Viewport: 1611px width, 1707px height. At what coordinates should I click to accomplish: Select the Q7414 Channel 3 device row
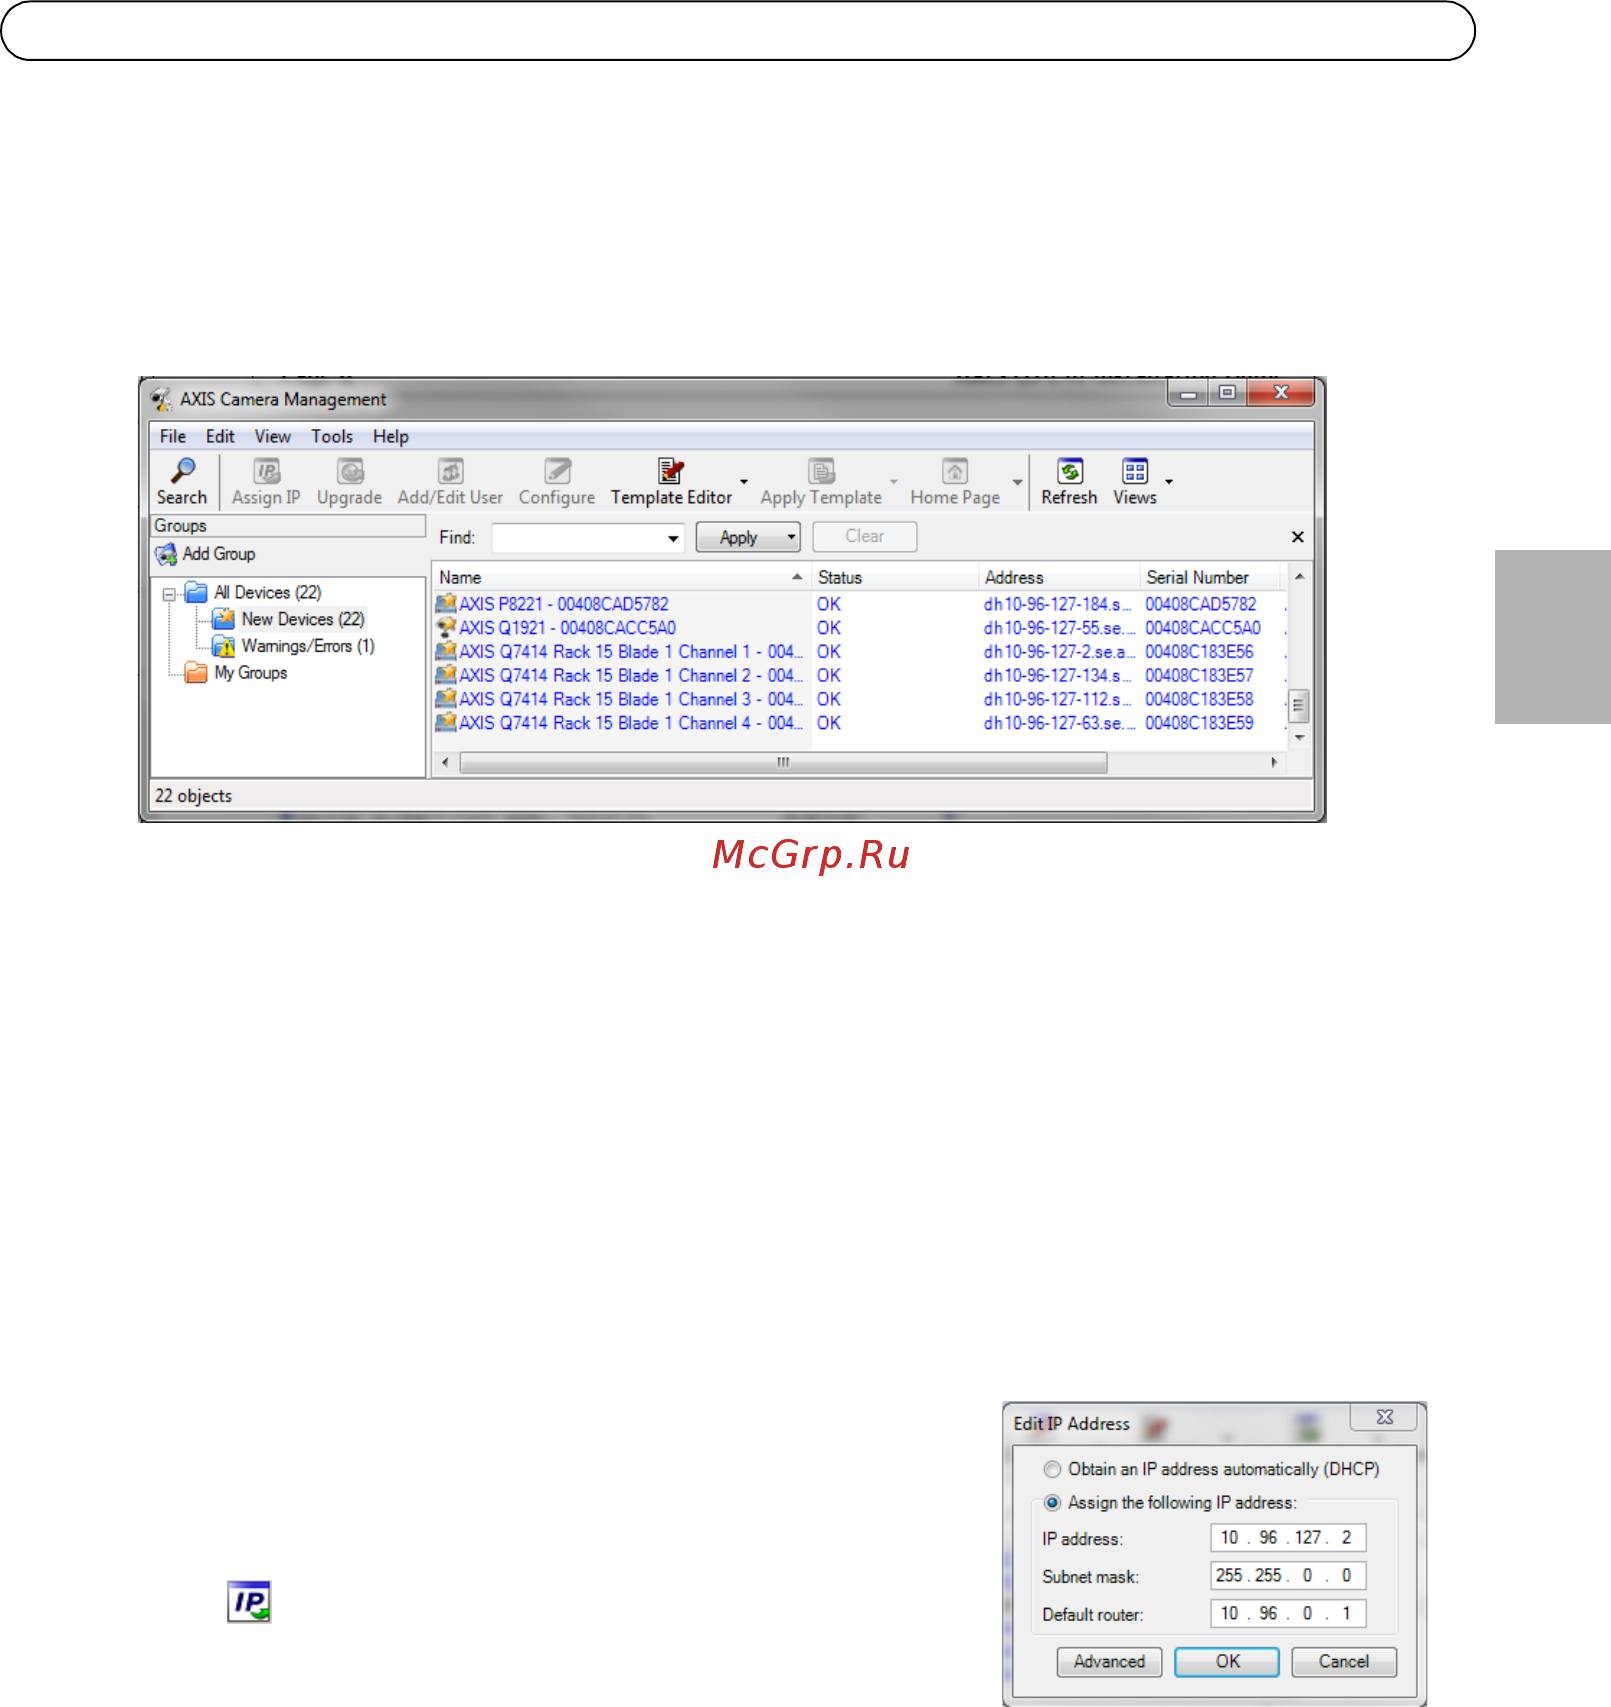tap(859, 700)
